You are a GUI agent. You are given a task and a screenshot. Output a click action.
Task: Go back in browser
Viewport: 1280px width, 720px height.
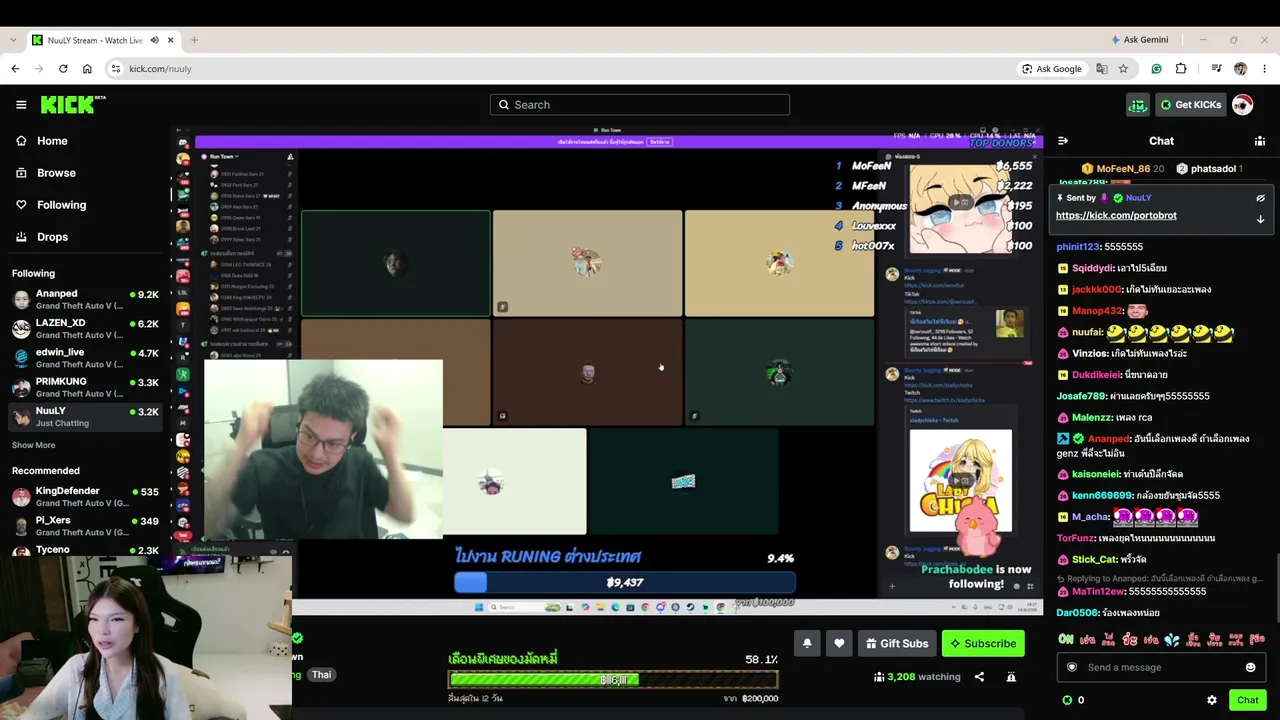tap(15, 69)
